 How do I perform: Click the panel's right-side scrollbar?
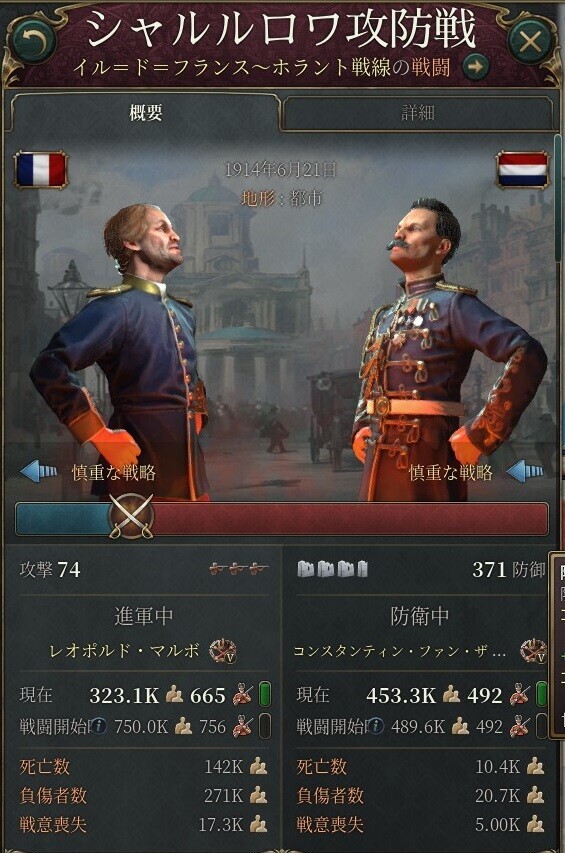click(x=558, y=199)
